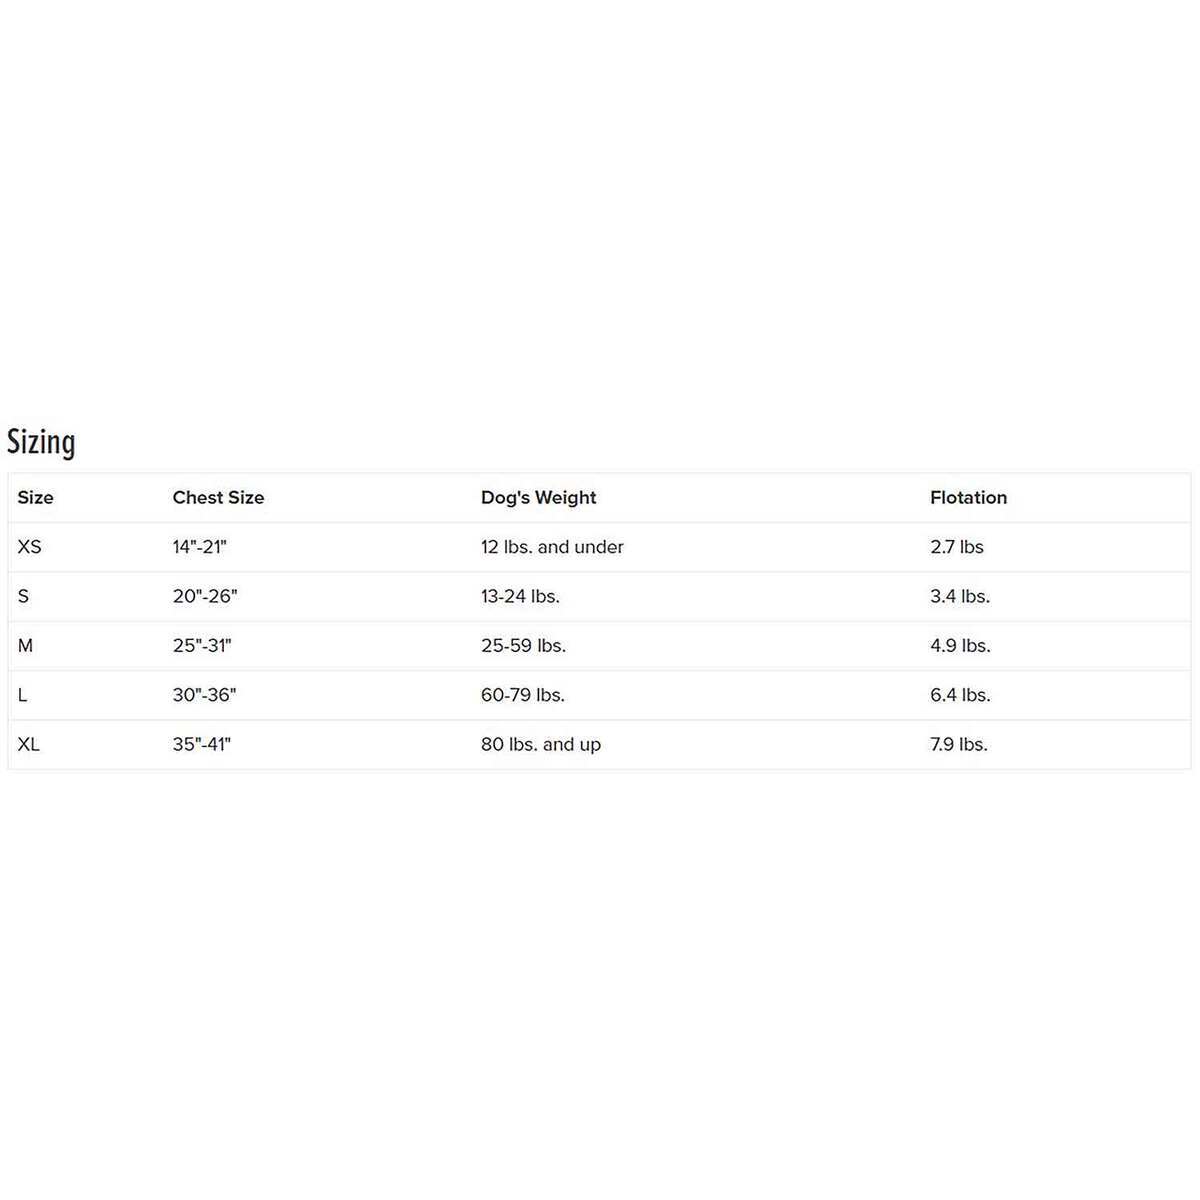Click the 2.7 lbs flotation value
Image resolution: width=1200 pixels, height=1200 pixels.
tap(957, 547)
